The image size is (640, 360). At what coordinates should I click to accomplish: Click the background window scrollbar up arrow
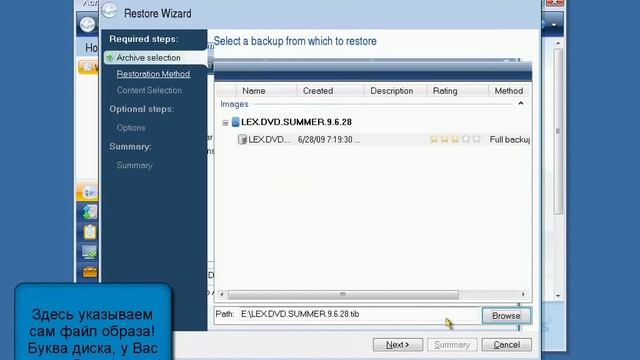coord(558,42)
